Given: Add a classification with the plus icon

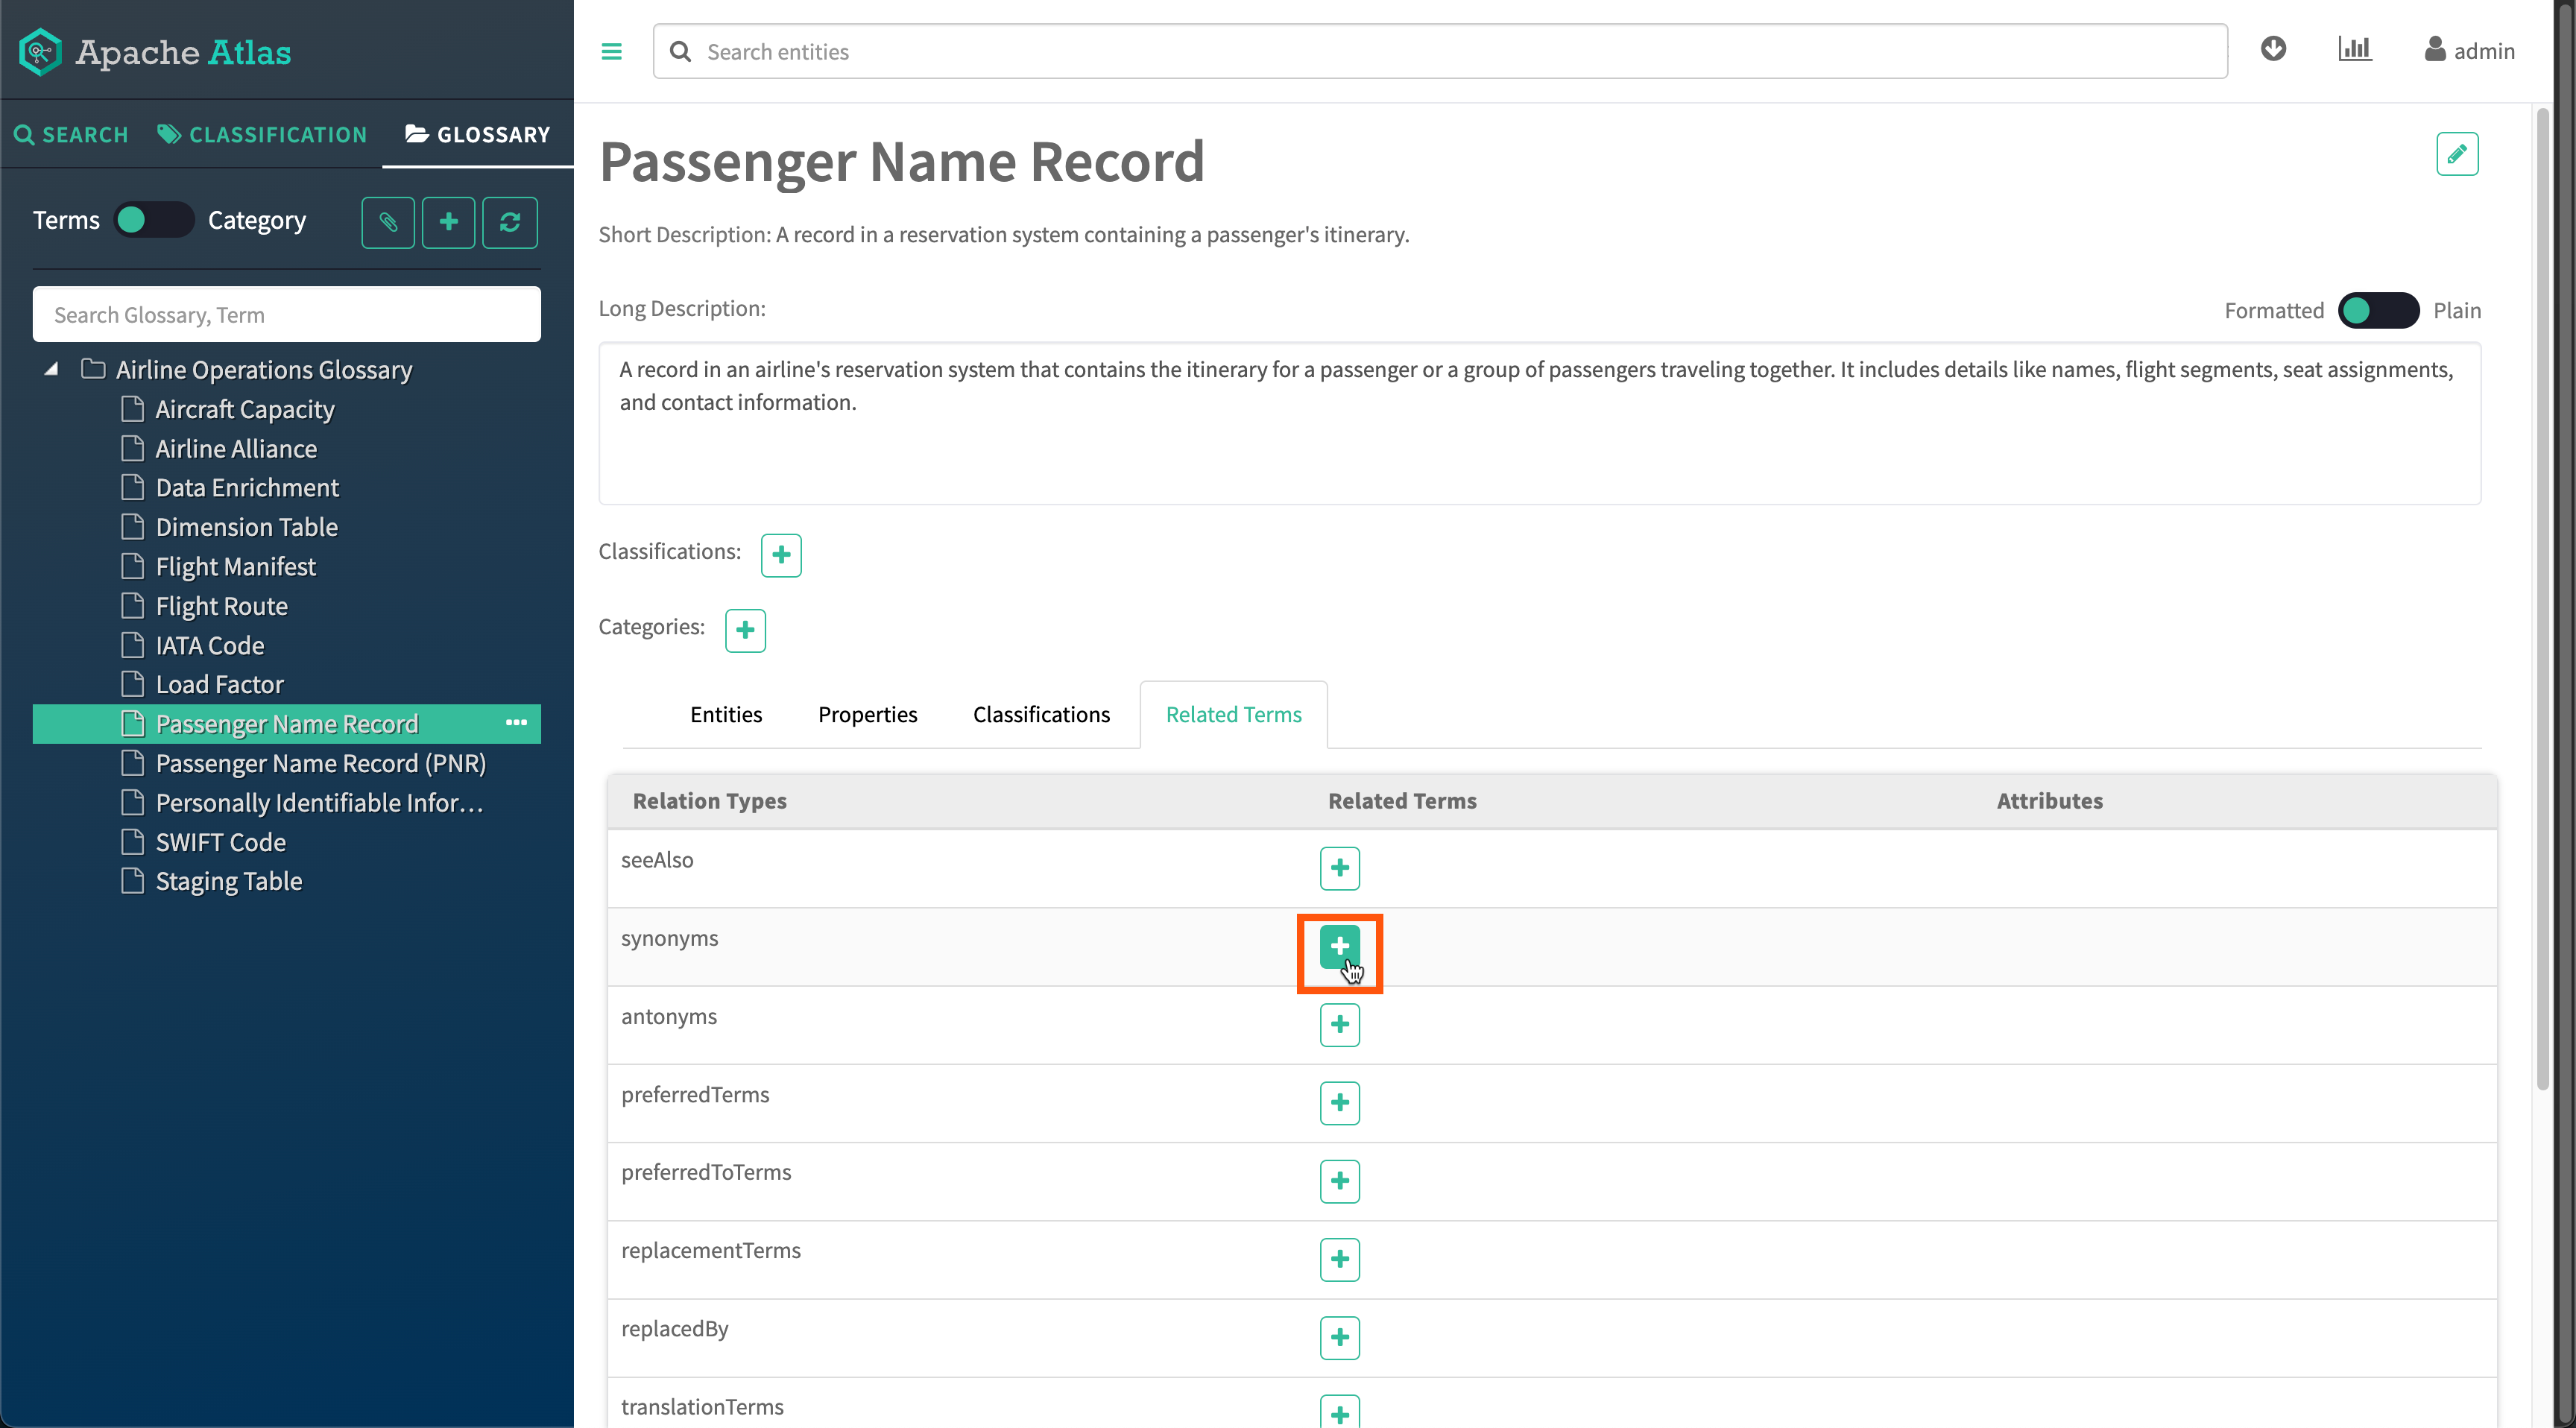Looking at the screenshot, I should click(780, 554).
